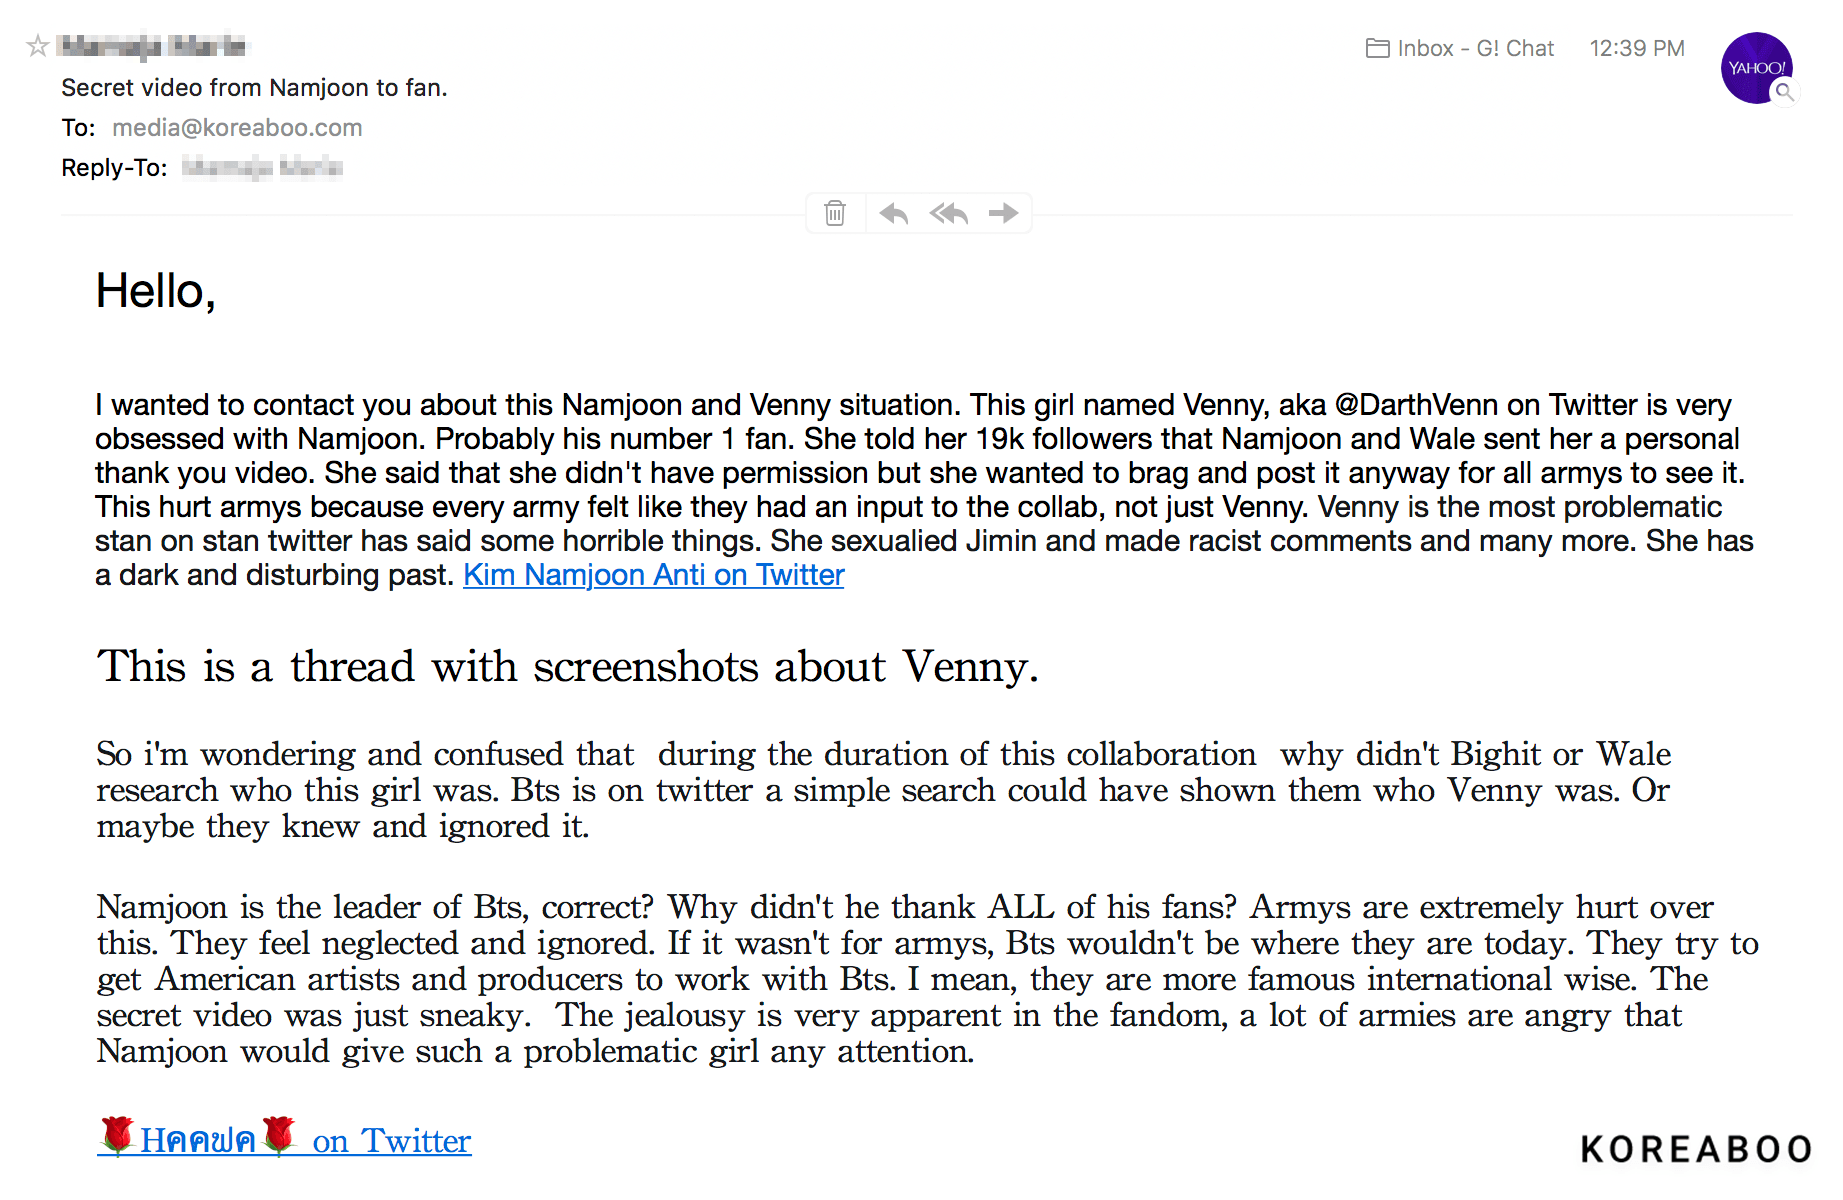Viewport: 1843px width, 1200px height.
Task: Open the Kim Namjoon Anti on Twitter link
Action: 653,575
